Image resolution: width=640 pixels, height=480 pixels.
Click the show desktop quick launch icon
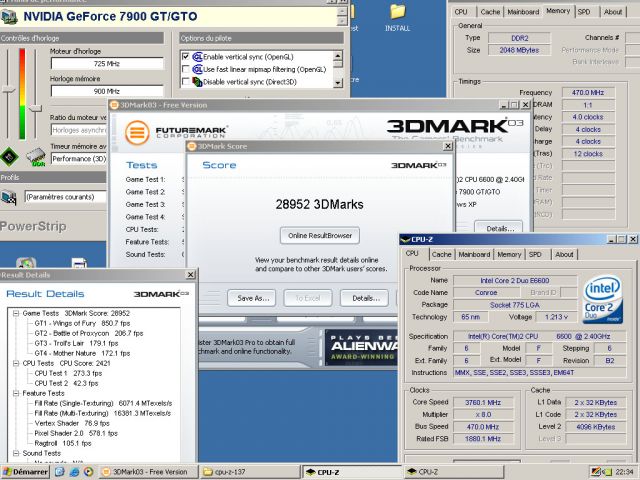60,472
